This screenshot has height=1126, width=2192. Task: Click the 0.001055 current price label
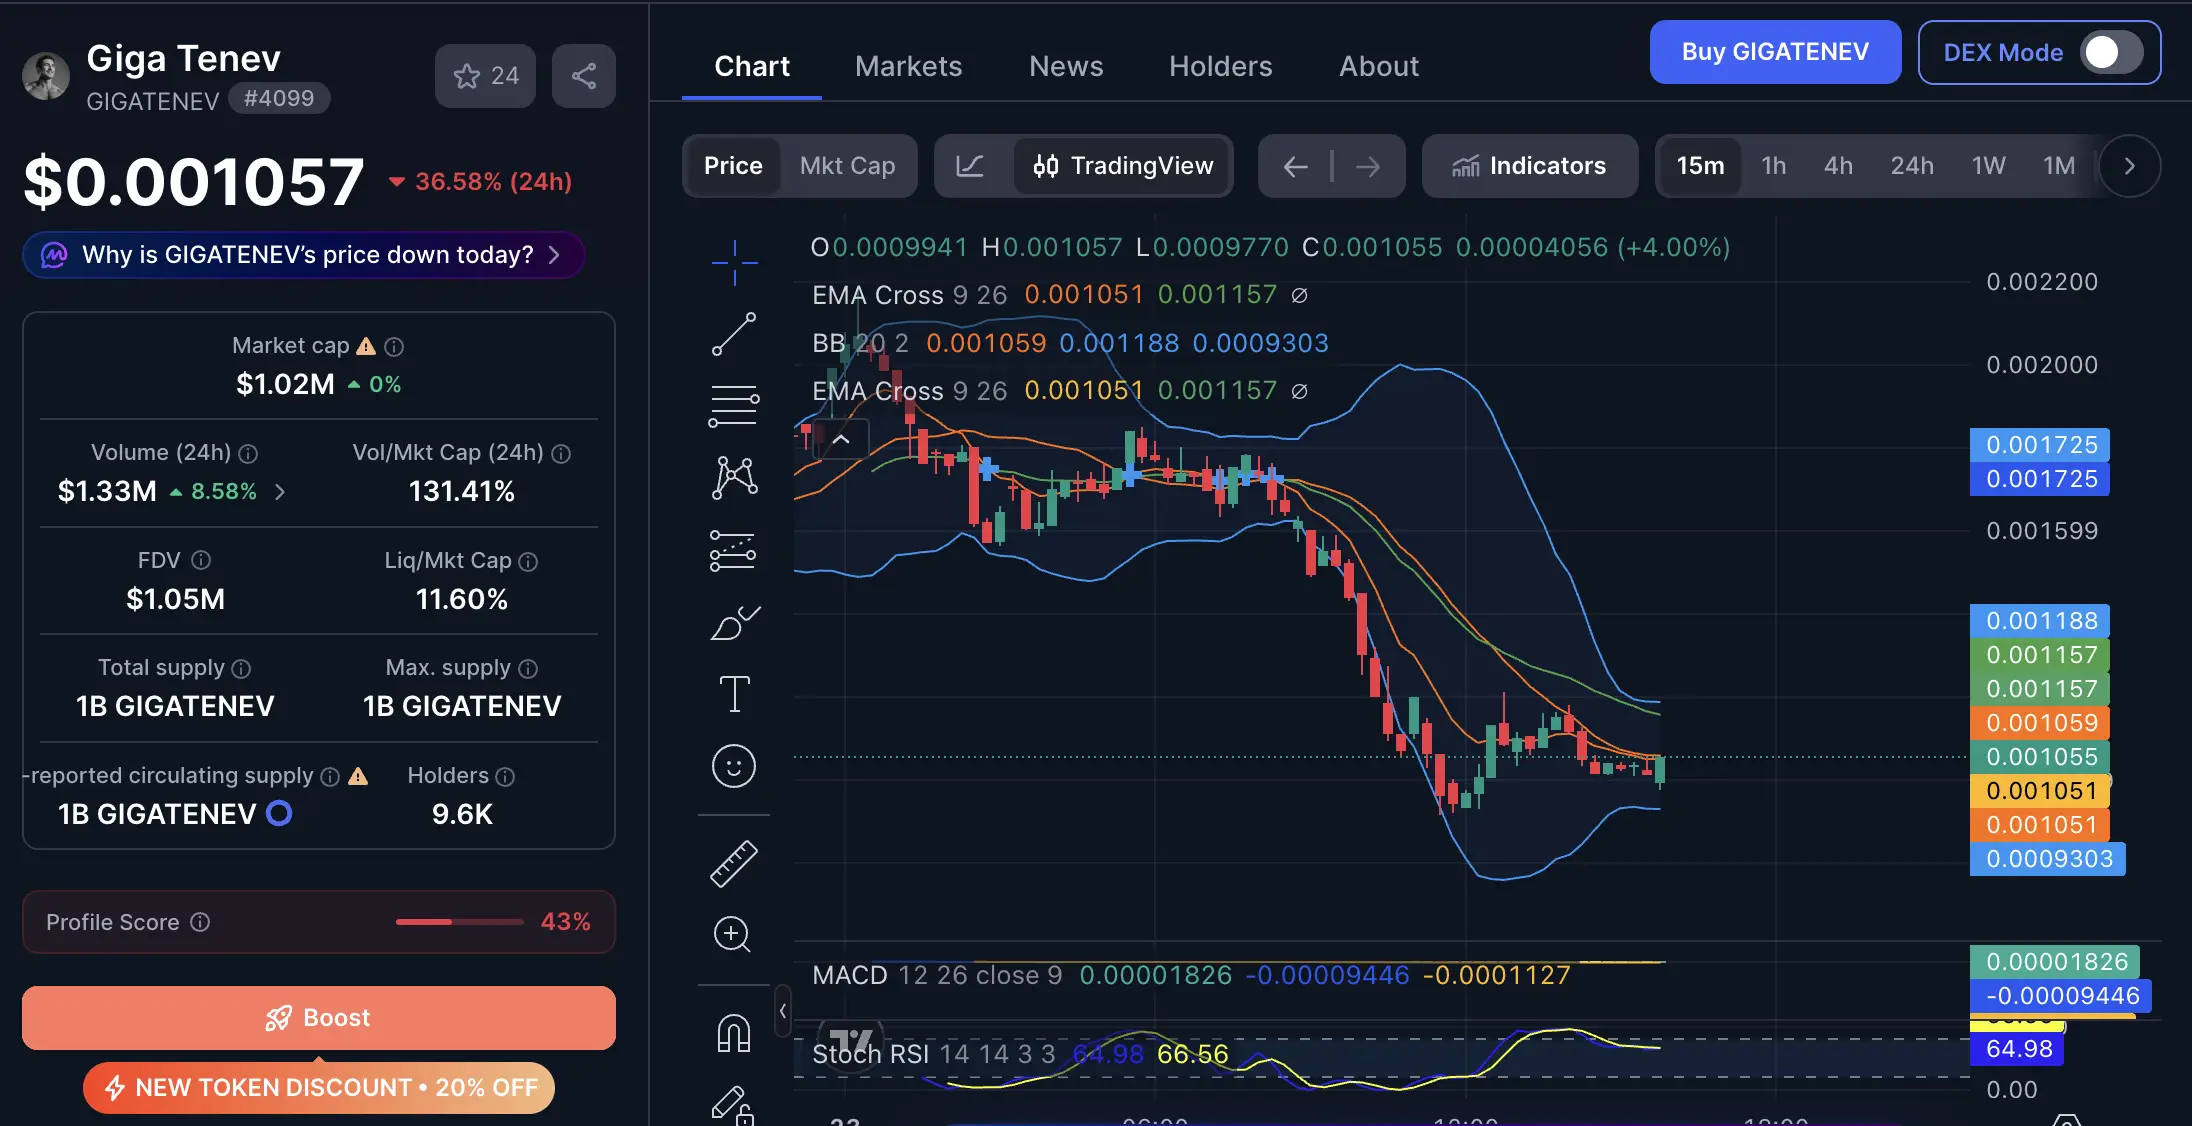click(x=2040, y=757)
